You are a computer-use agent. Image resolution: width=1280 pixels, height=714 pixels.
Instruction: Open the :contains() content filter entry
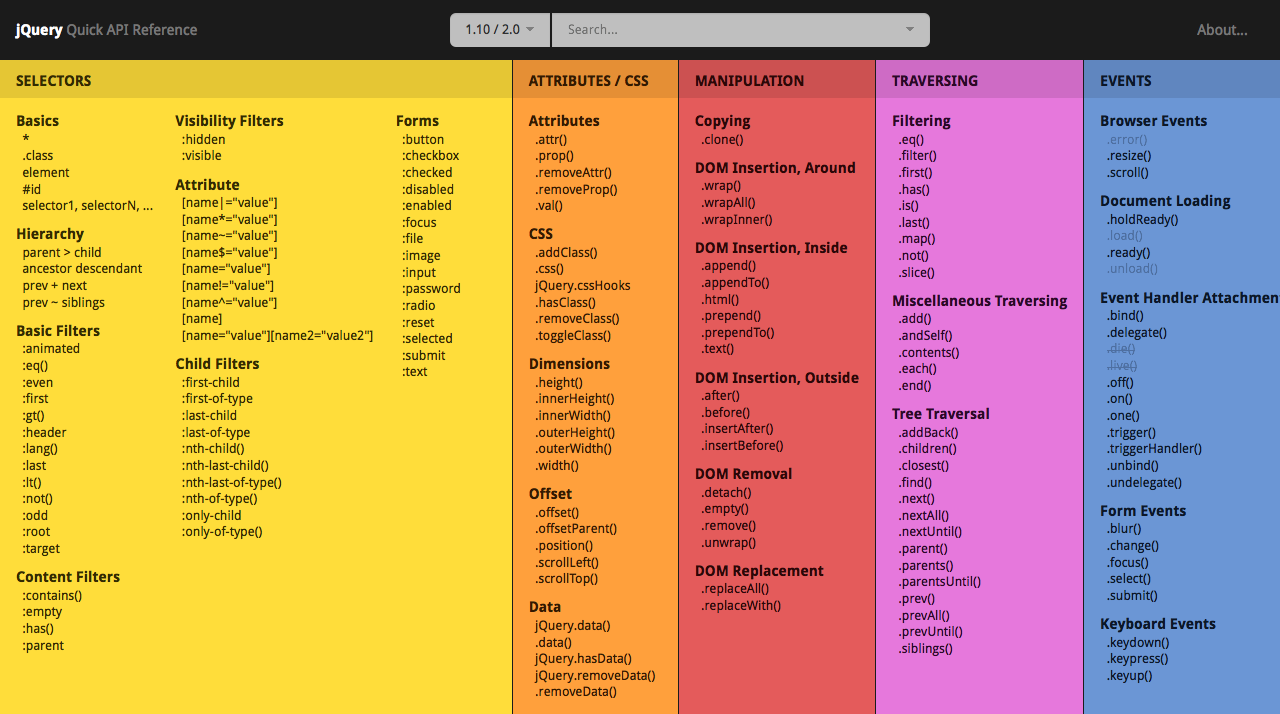(52, 596)
